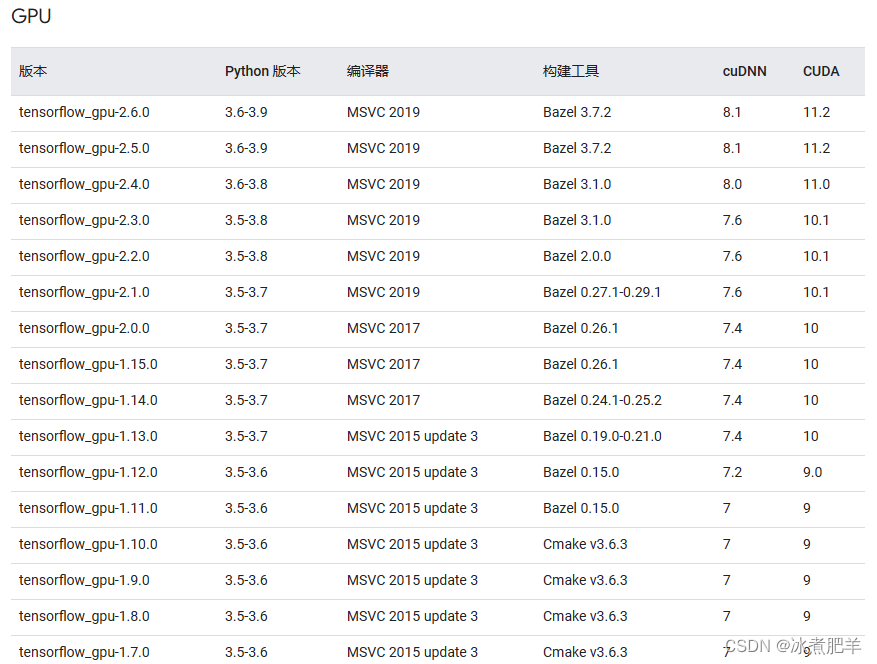
Task: Click the cuDNN 7.2 cell
Action: tap(732, 472)
